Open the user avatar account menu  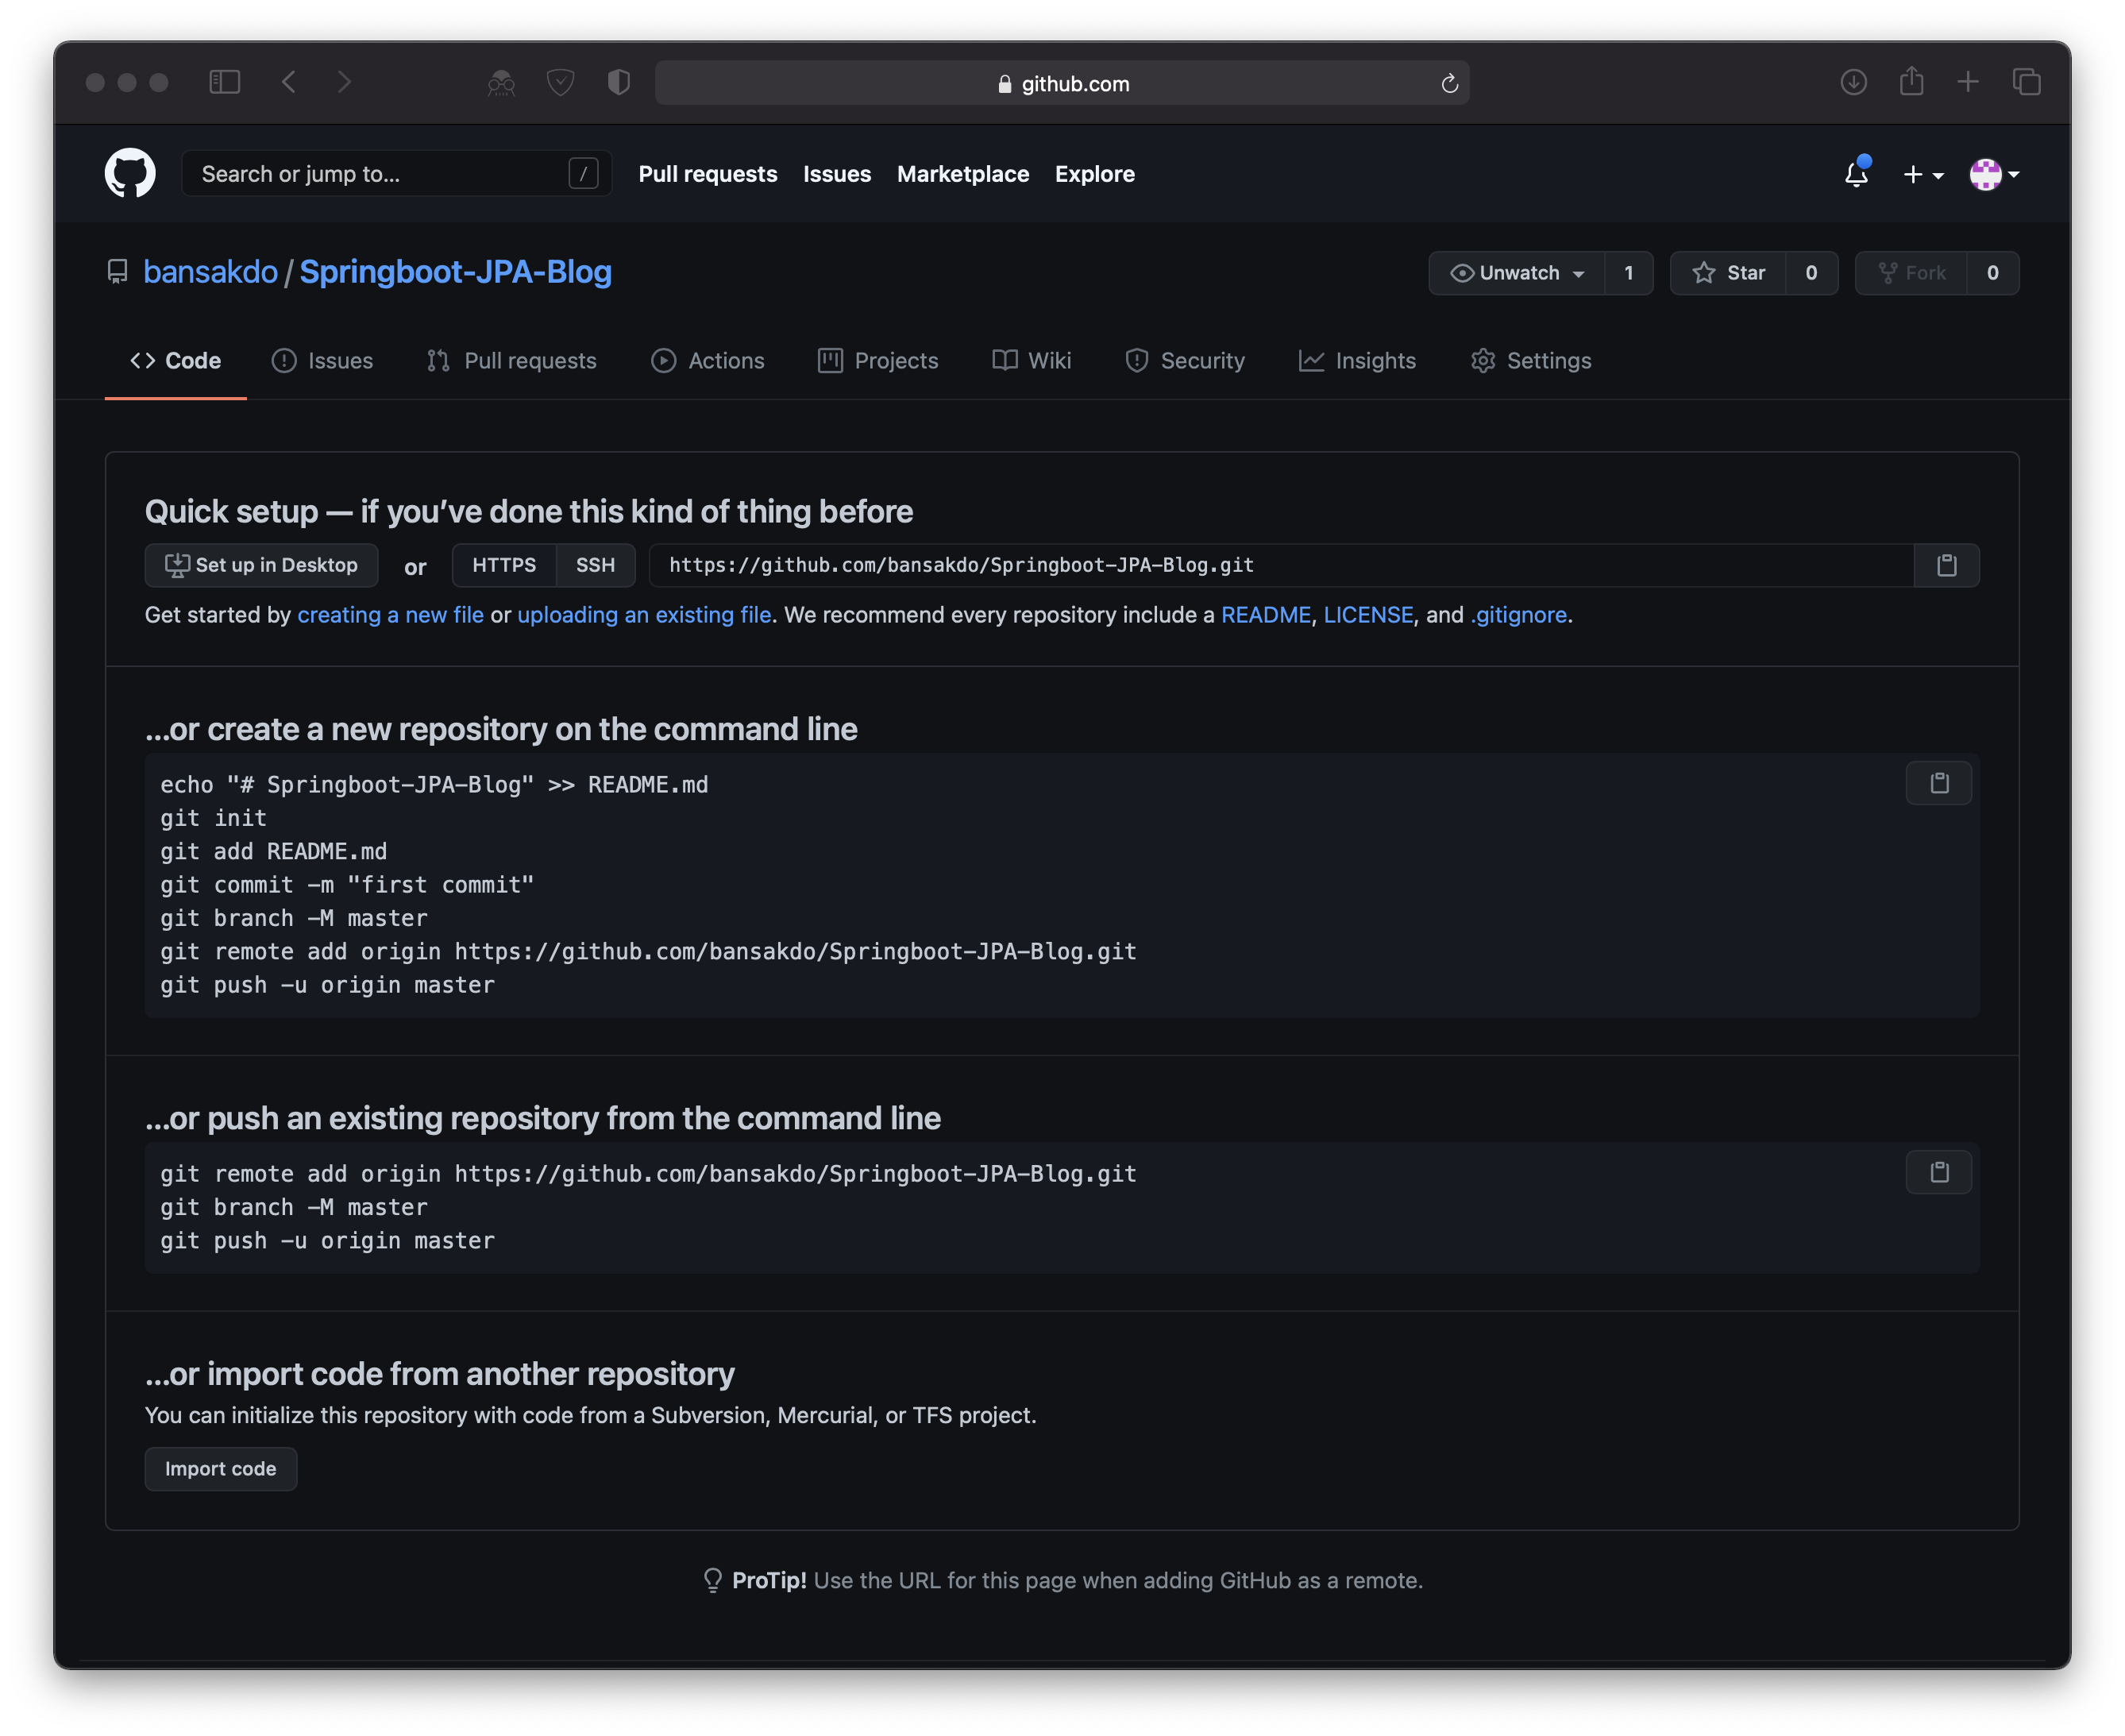[x=1993, y=174]
